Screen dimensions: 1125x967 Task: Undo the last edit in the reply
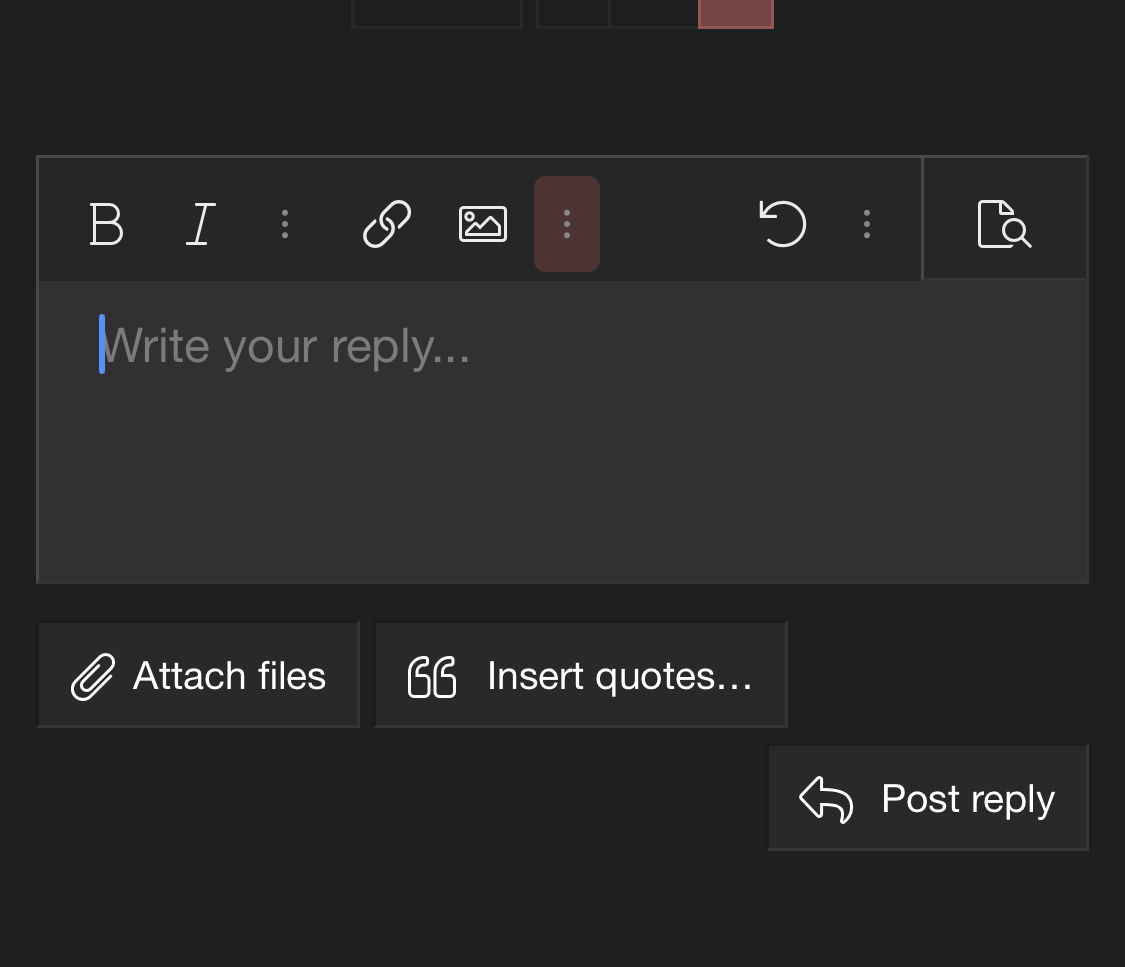782,224
